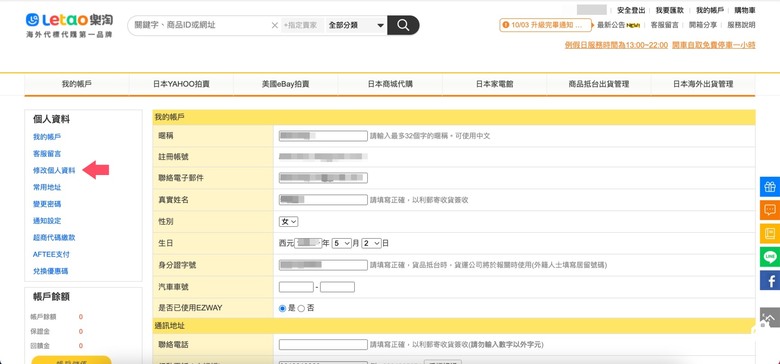Click the 我要匯款 link

point(670,10)
